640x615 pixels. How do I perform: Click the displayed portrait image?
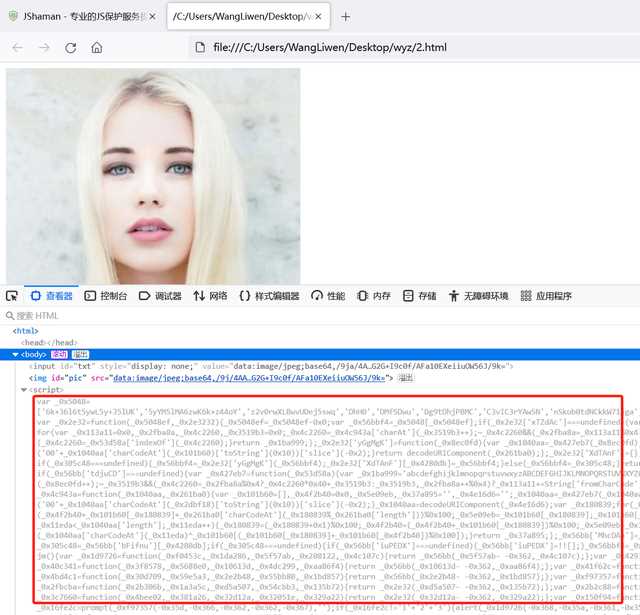[x=153, y=176]
